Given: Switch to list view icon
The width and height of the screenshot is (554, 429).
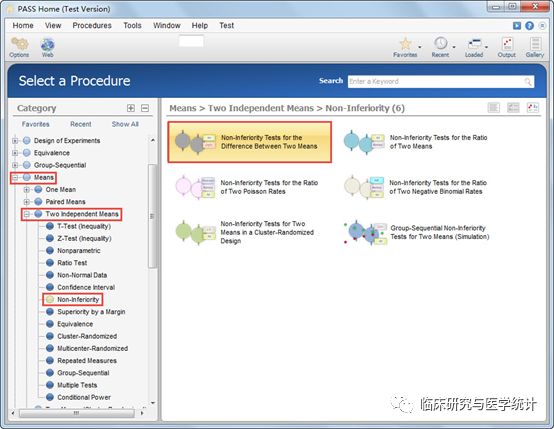Looking at the screenshot, I should pyautogui.click(x=494, y=107).
